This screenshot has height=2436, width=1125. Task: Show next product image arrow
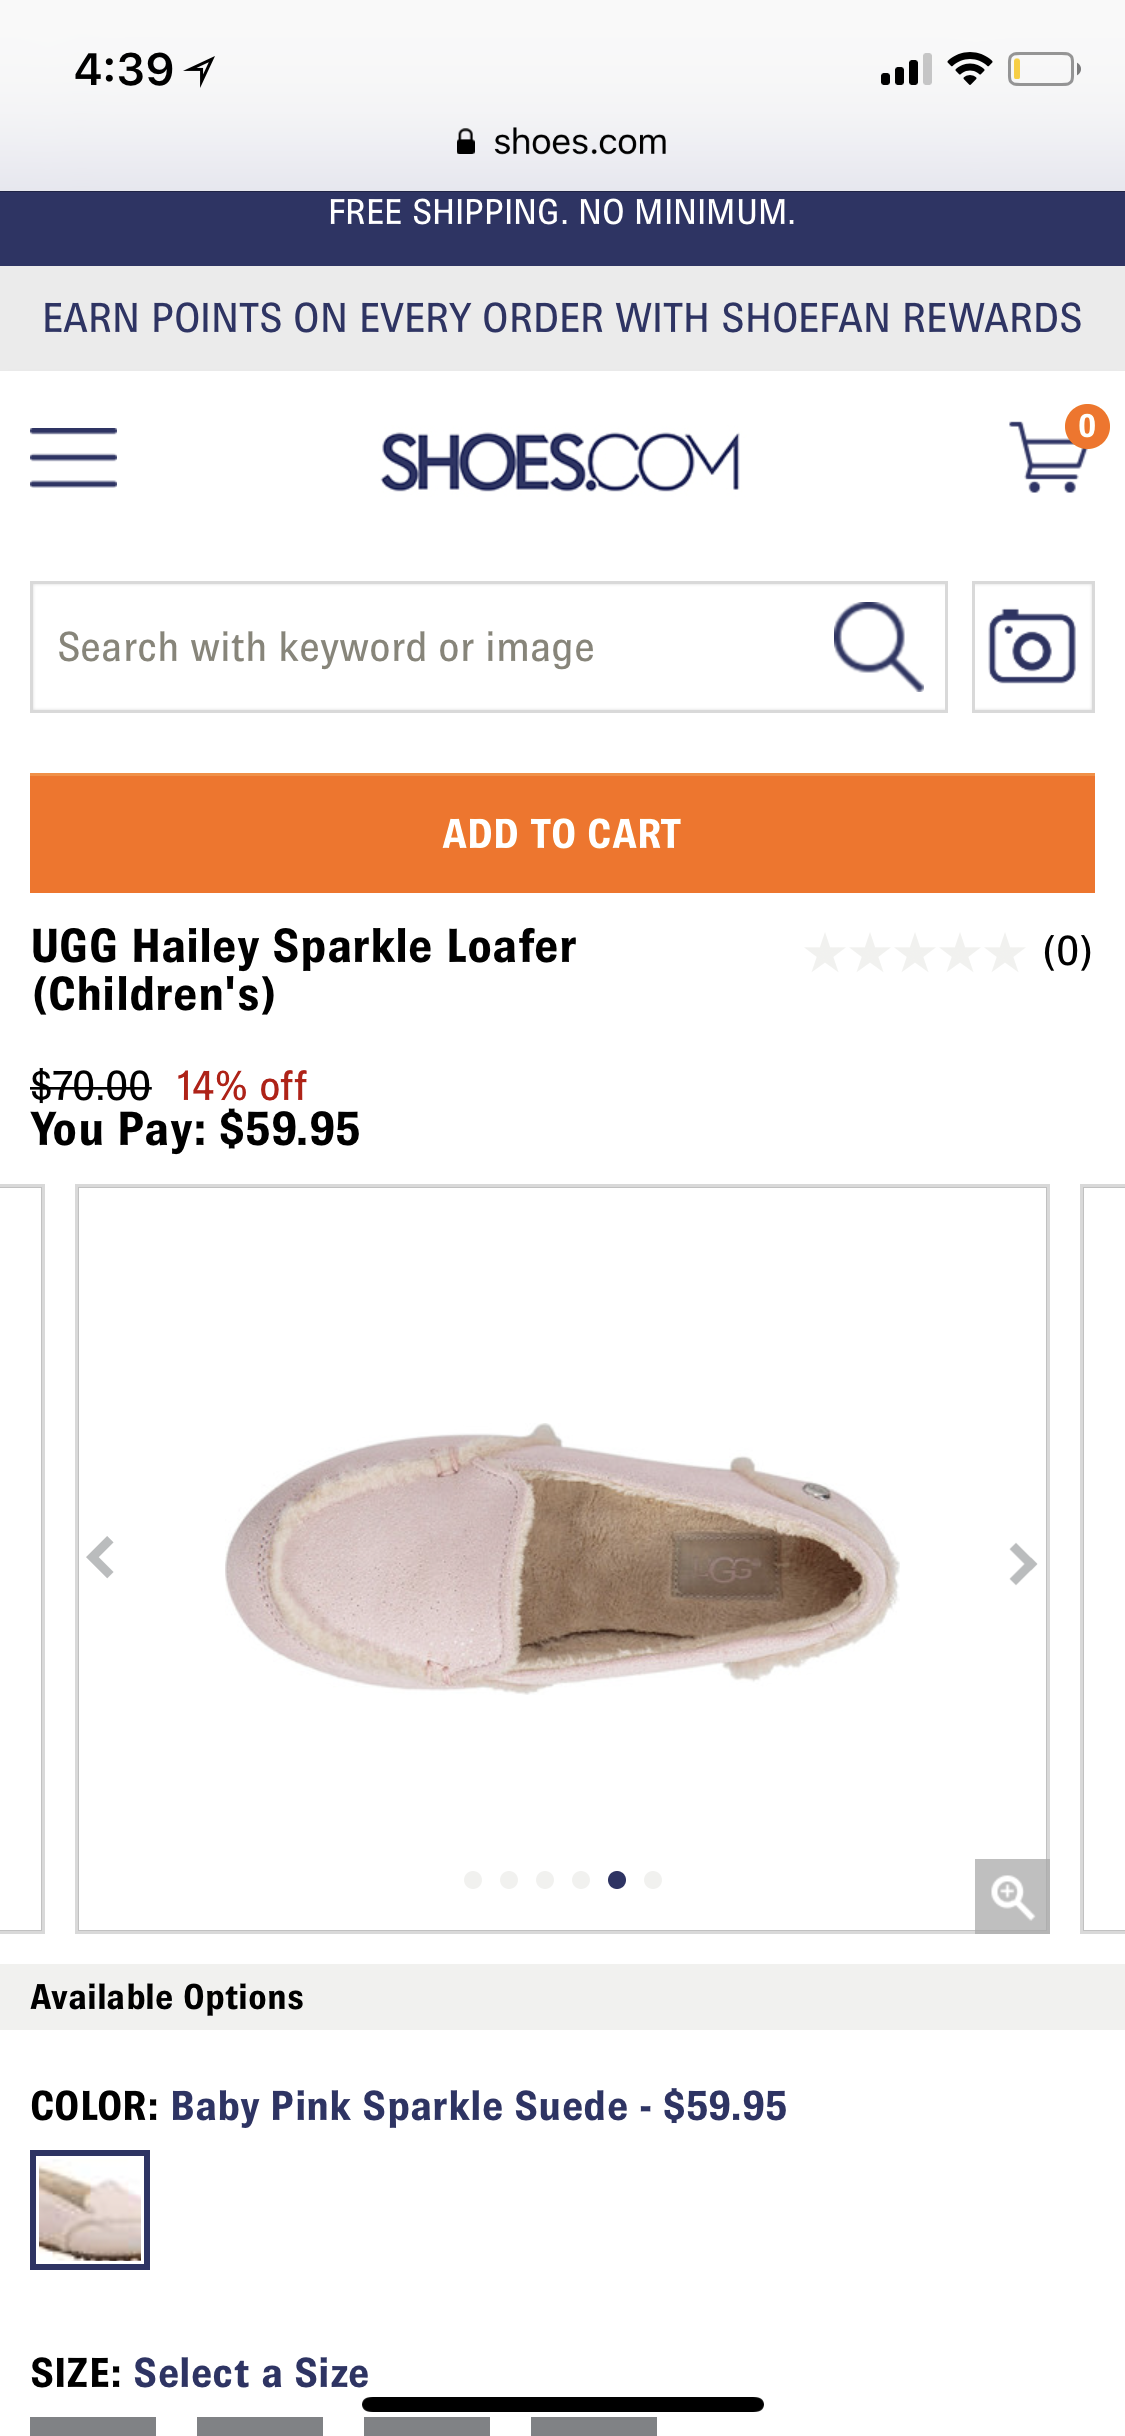[x=1022, y=1564]
